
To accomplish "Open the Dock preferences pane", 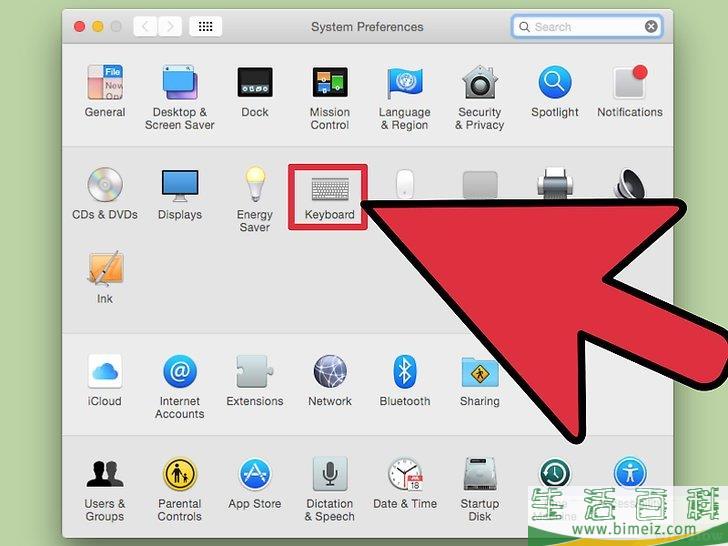I will pyautogui.click(x=255, y=91).
